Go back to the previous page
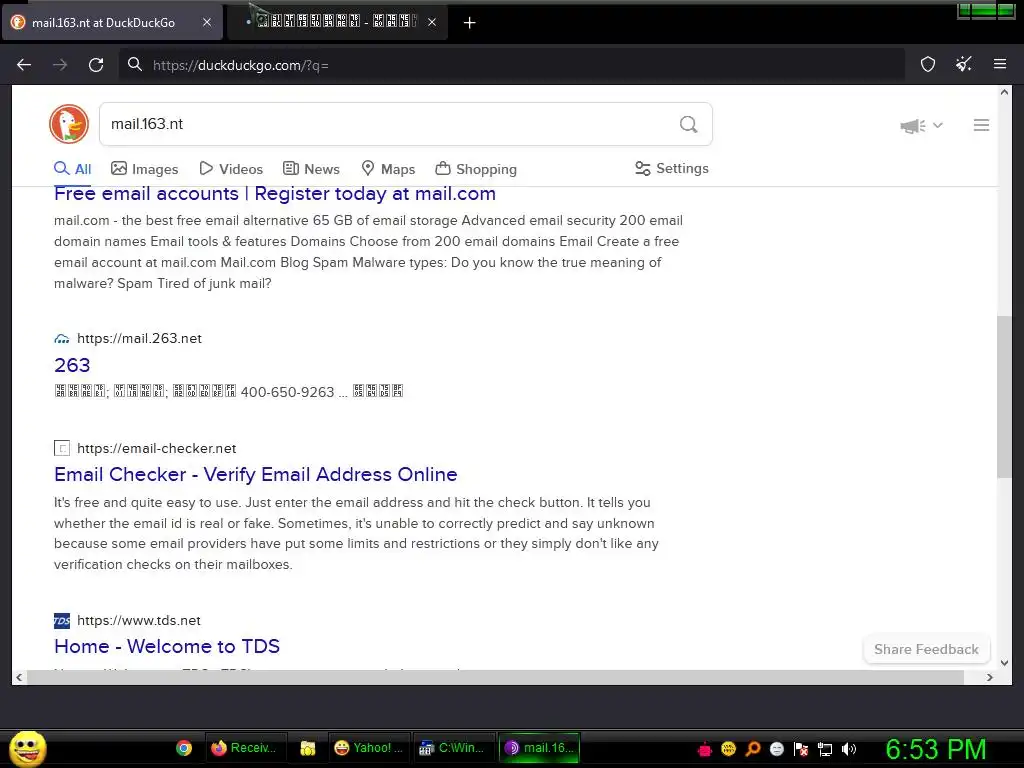Viewport: 1024px width, 768px height. (24, 65)
